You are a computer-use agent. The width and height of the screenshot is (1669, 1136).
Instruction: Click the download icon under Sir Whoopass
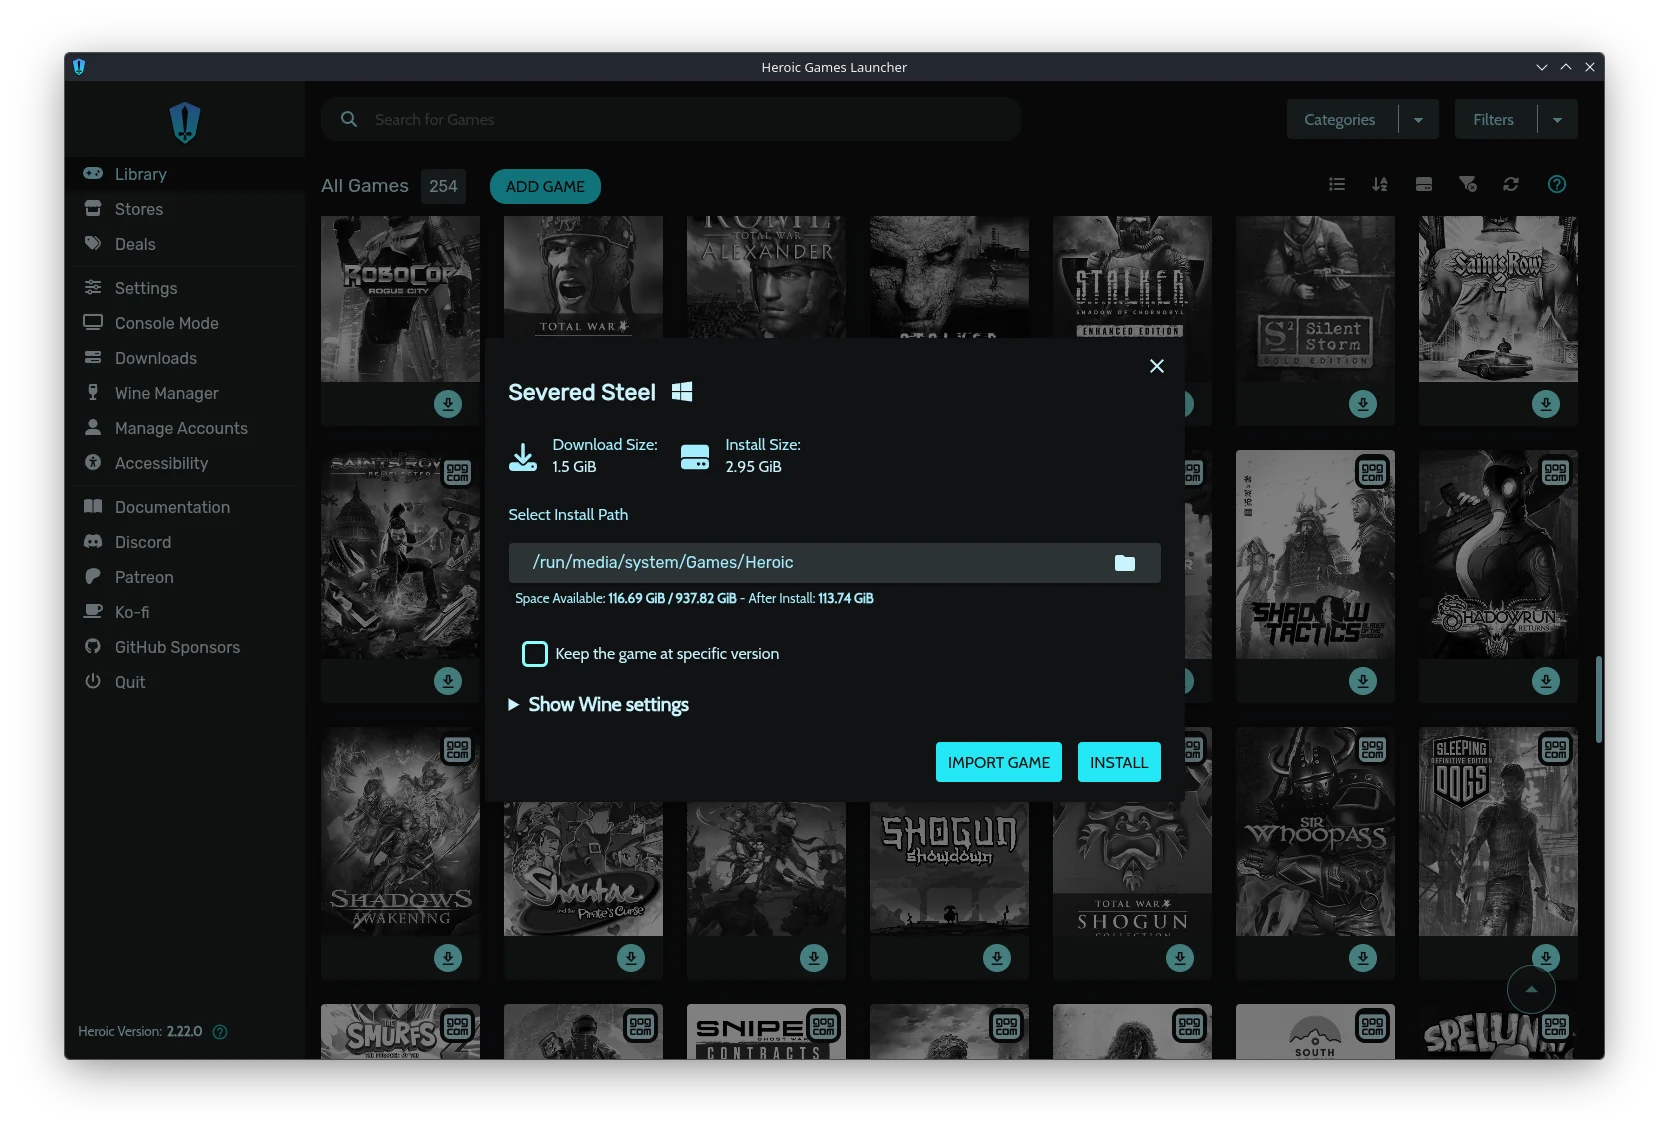tap(1363, 958)
